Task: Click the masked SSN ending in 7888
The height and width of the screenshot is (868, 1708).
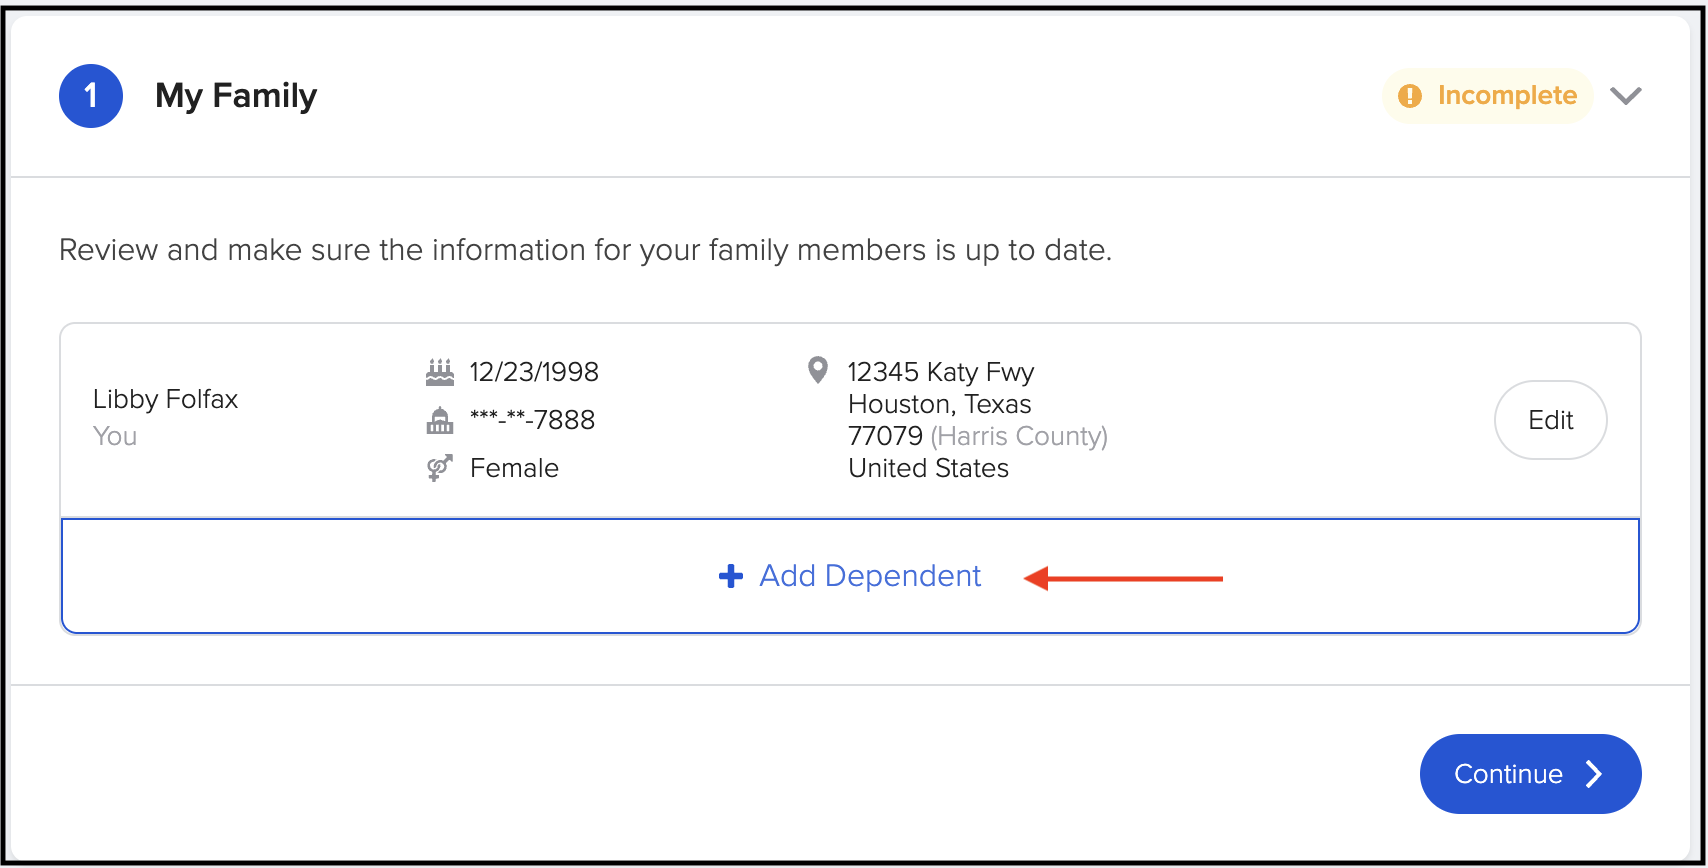Action: coord(532,419)
